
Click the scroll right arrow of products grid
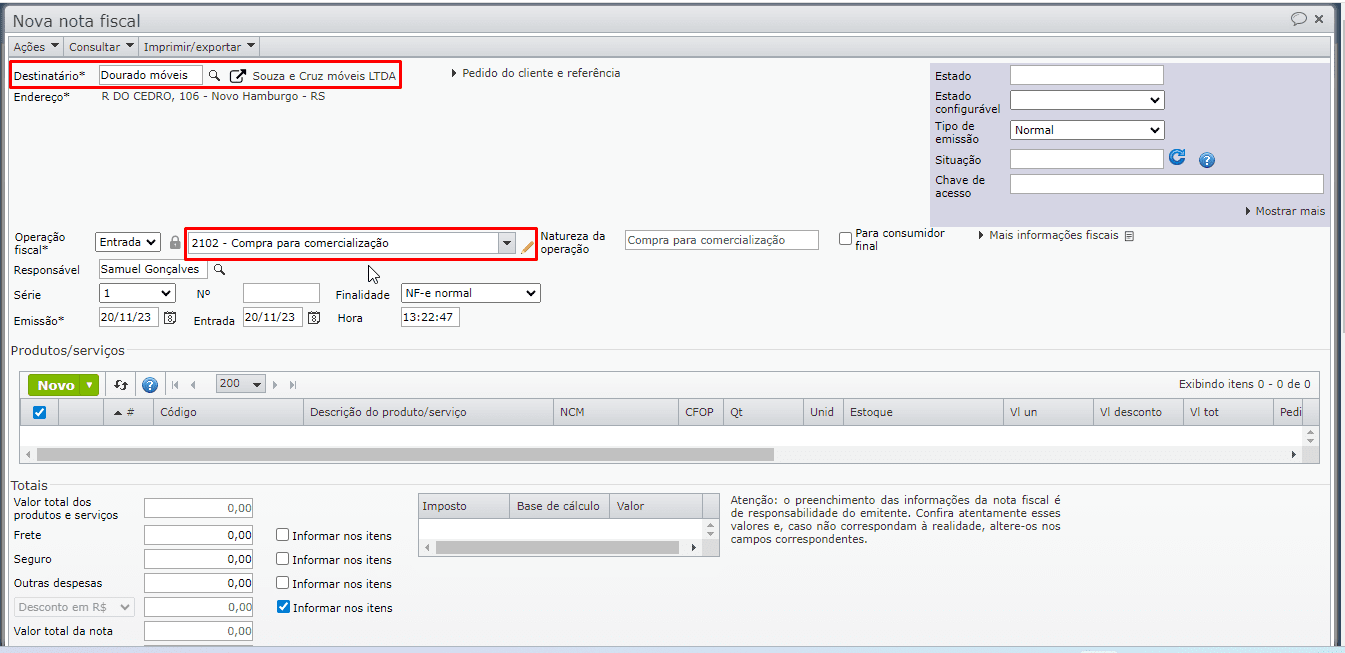click(x=1293, y=454)
